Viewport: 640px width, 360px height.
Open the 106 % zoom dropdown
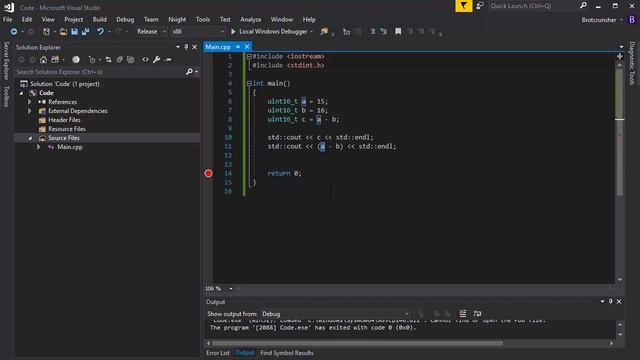(x=231, y=289)
